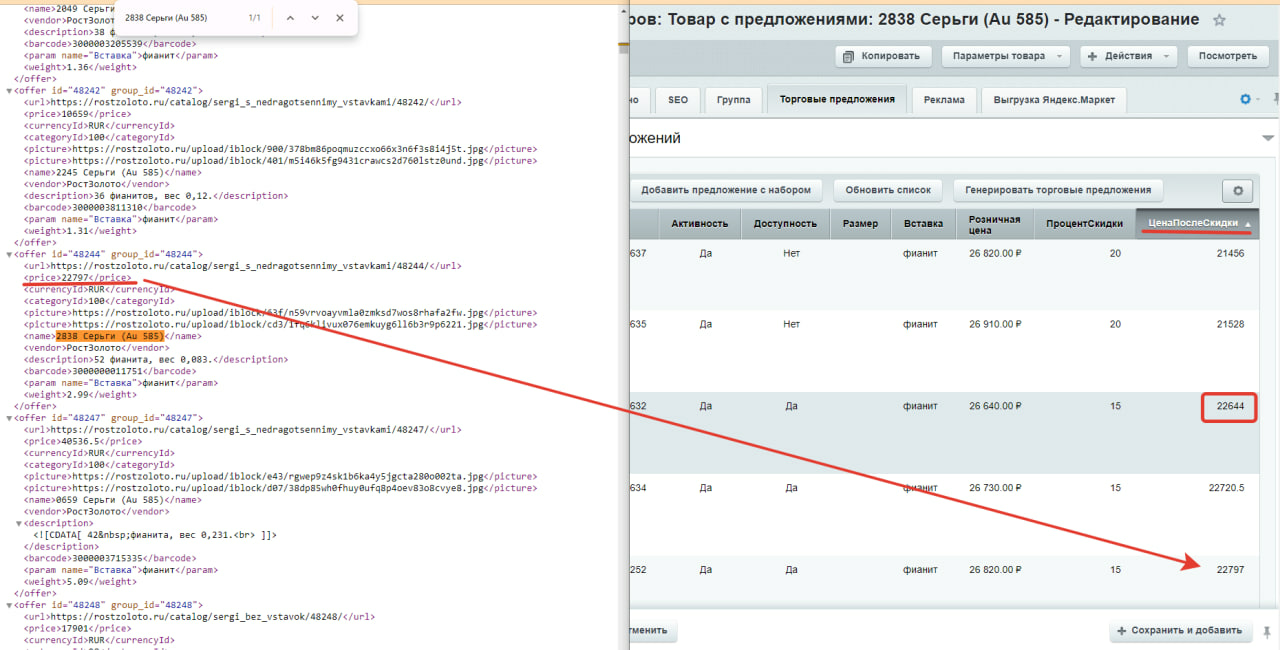
Task: Open the Выгрузка Яндекс.Маркет tab
Action: [1054, 100]
